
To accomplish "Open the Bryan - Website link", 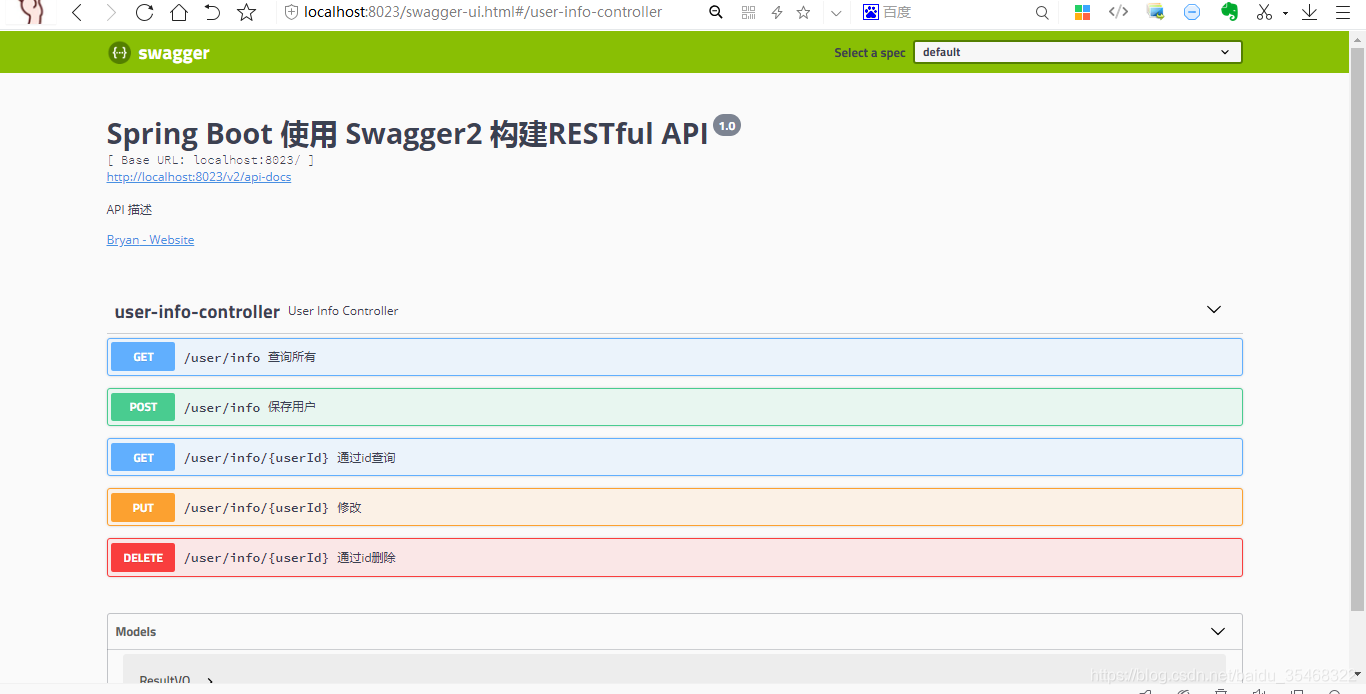I will 150,239.
